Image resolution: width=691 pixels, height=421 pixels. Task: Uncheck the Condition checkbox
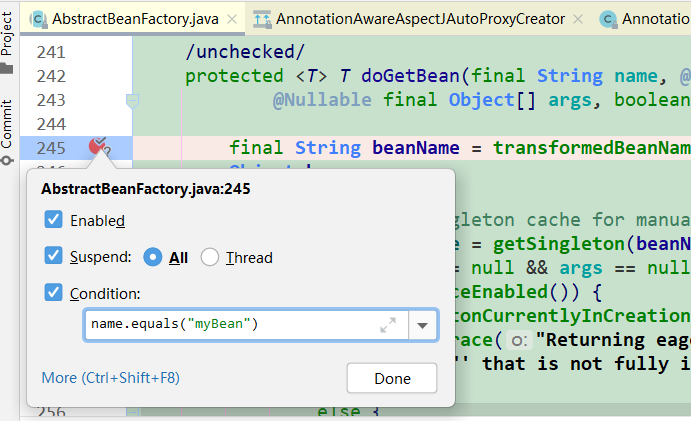pyautogui.click(x=53, y=292)
